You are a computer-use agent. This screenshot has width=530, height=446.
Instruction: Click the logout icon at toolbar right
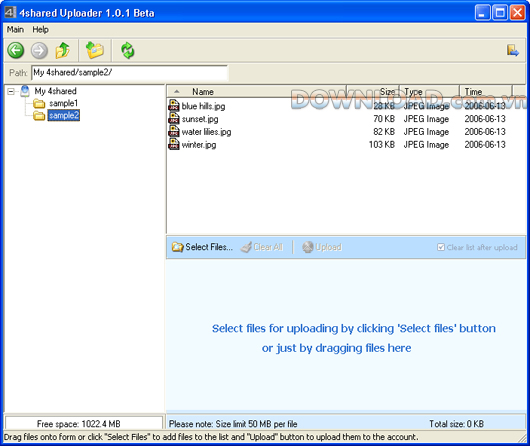click(512, 51)
